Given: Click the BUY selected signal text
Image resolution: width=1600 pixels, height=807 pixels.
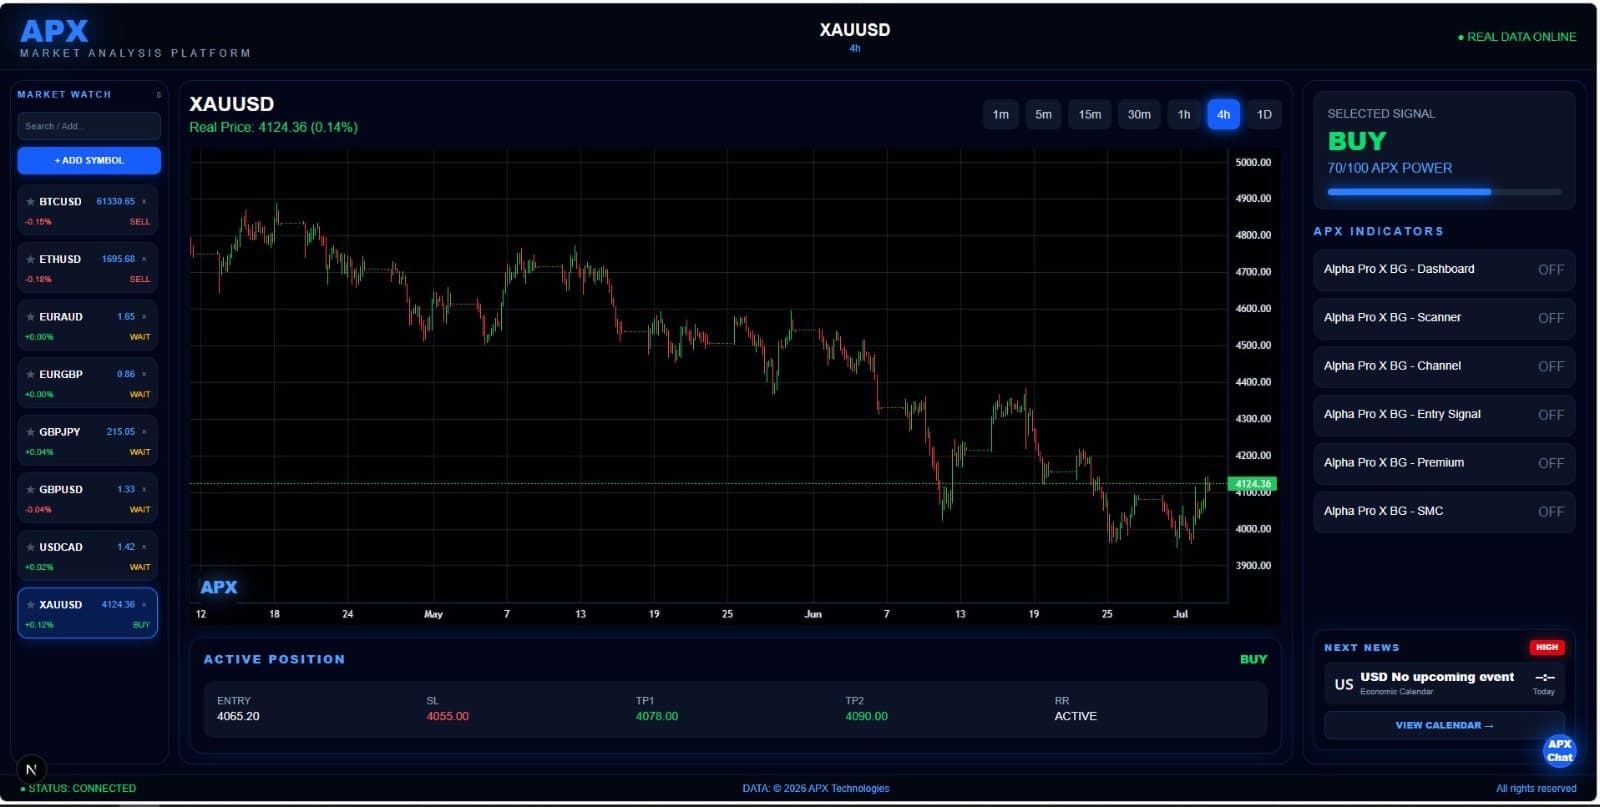Looking at the screenshot, I should click(1357, 141).
